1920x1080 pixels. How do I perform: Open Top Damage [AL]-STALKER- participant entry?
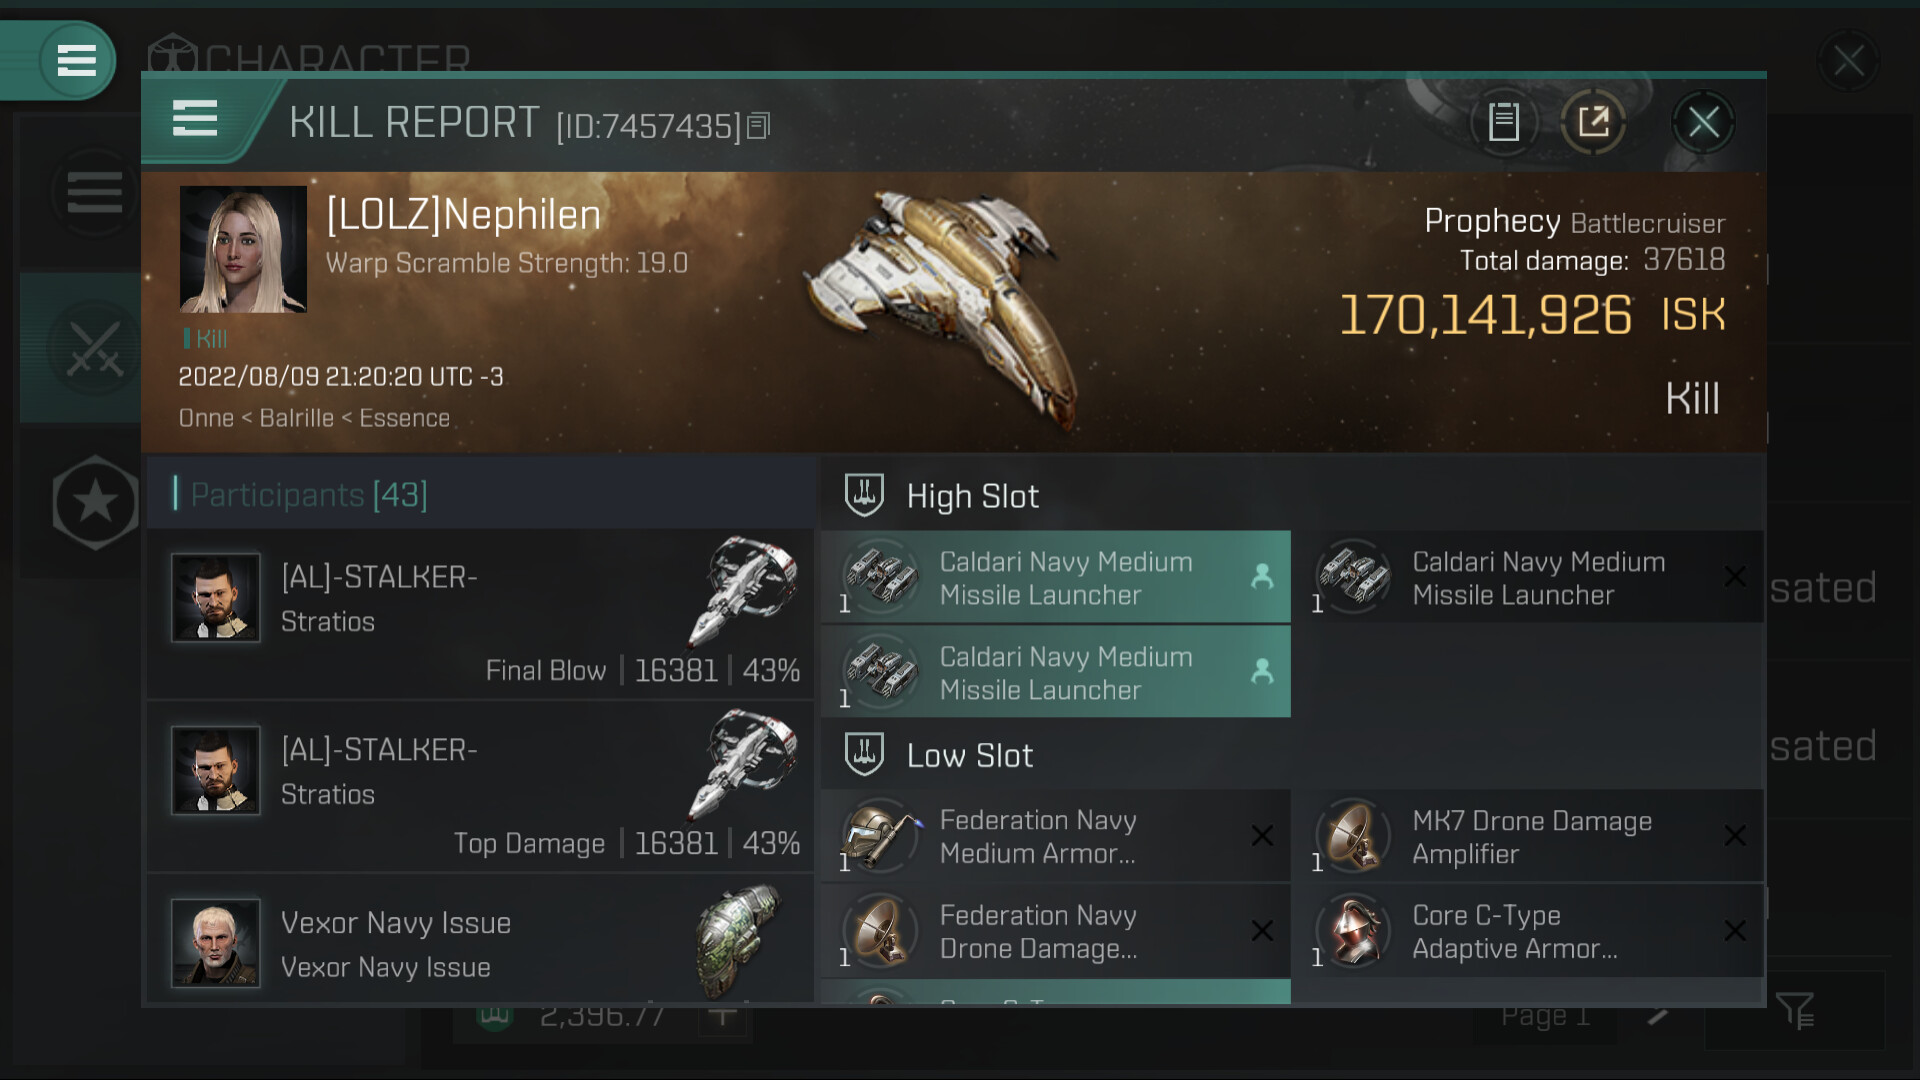click(480, 787)
